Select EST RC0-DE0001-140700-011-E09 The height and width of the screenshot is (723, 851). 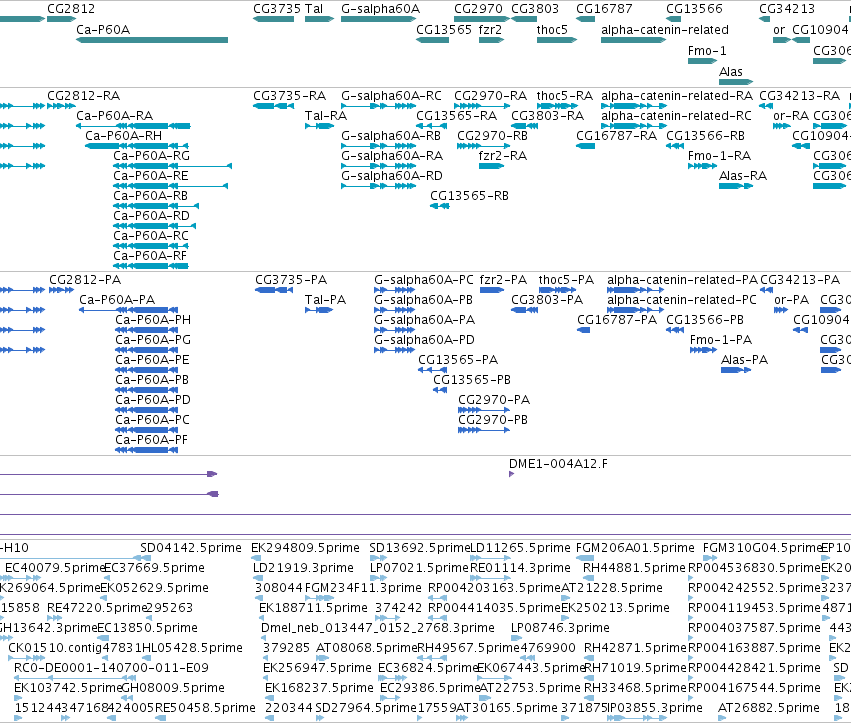pos(111,668)
